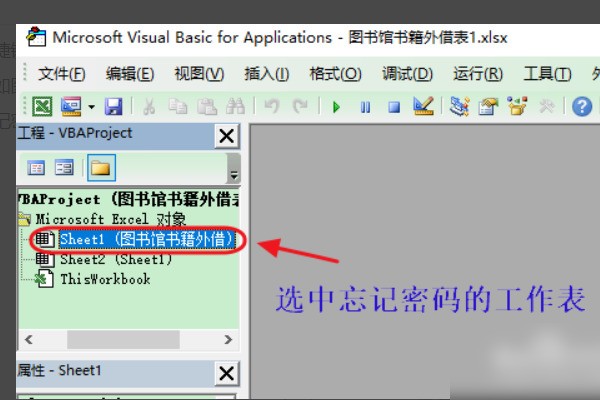Toggle Design Mode icon
This screenshot has width=600, height=400.
[x=423, y=106]
